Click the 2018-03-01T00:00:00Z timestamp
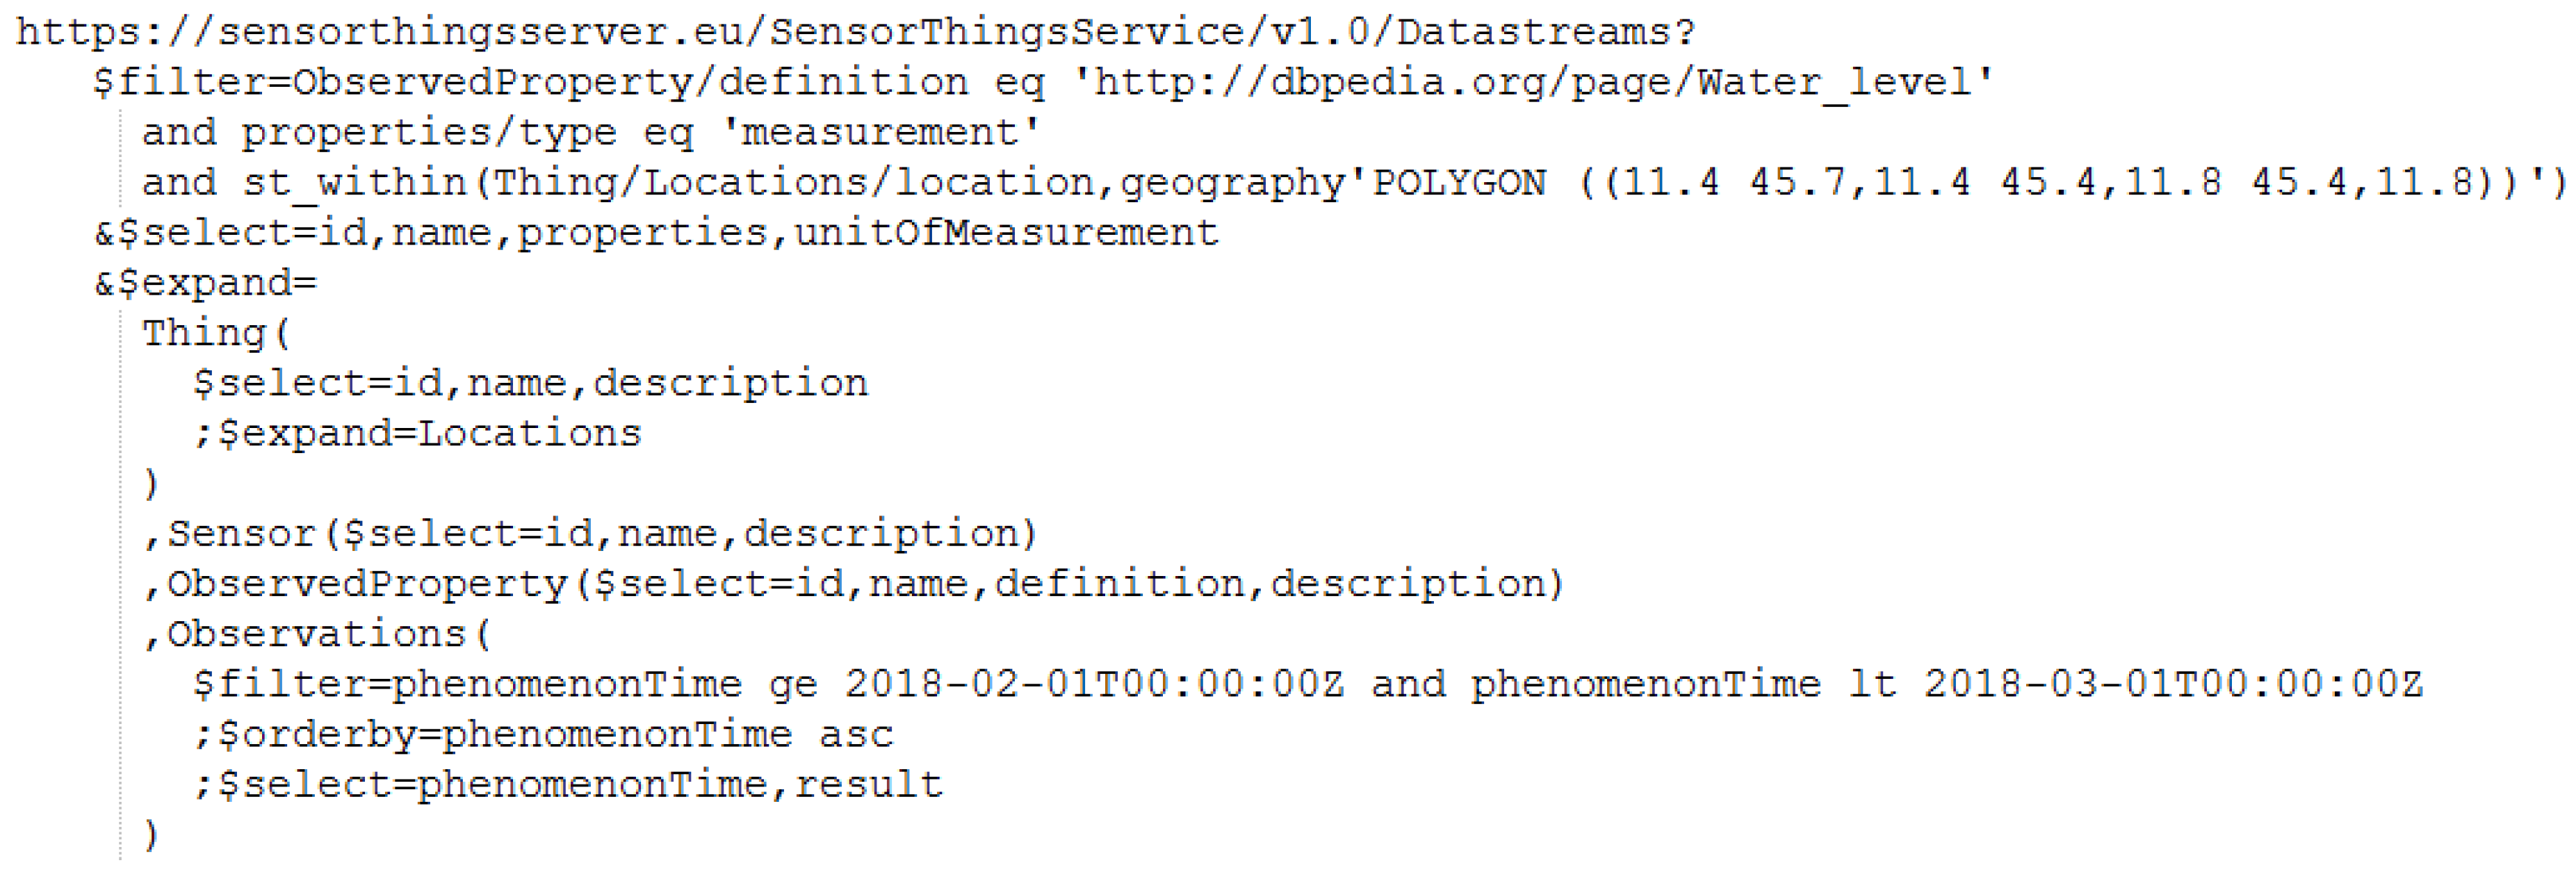The height and width of the screenshot is (872, 2576). (2172, 684)
